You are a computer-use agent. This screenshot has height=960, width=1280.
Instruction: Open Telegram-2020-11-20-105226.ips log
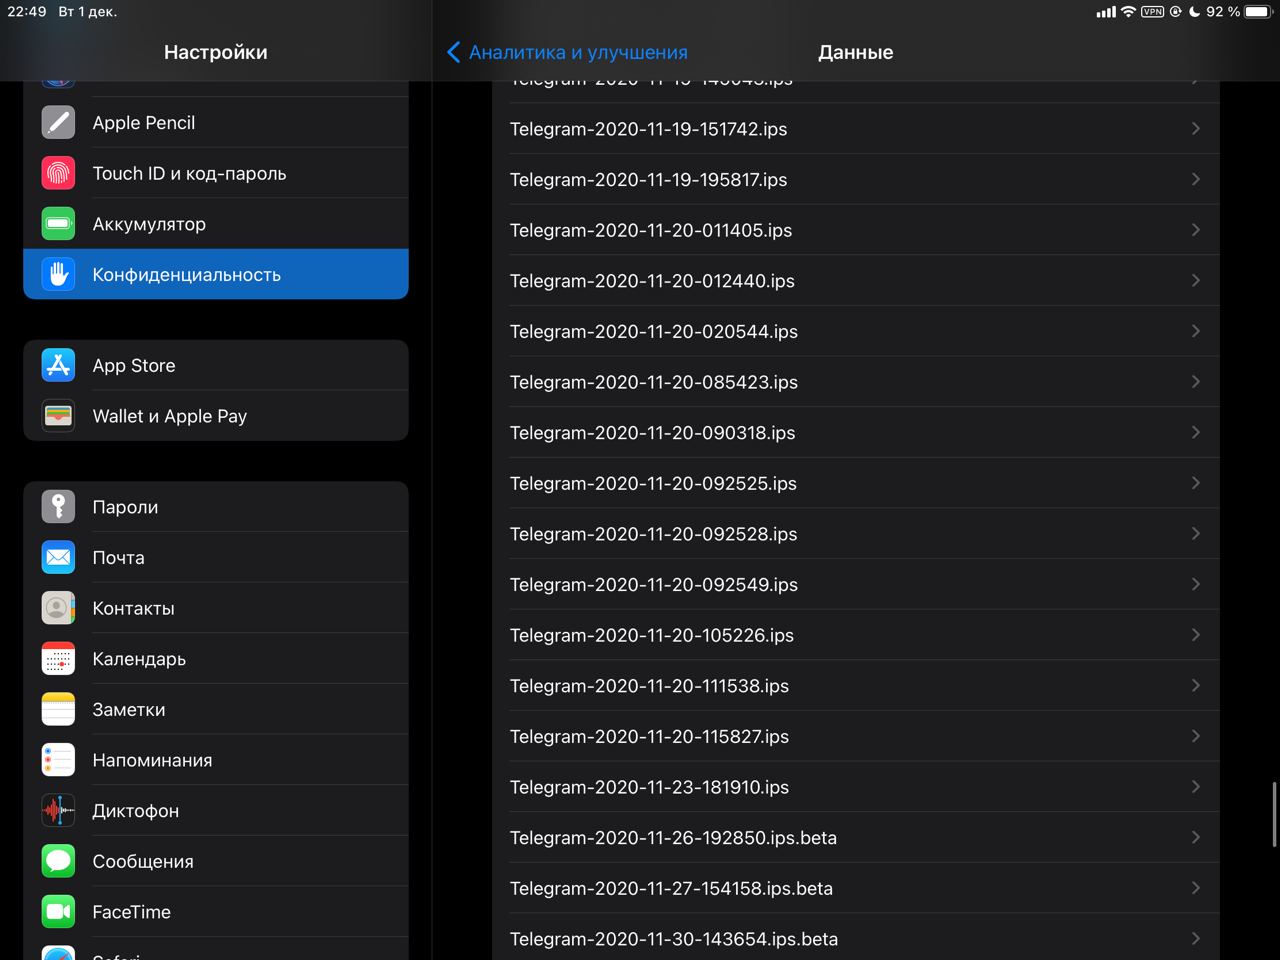click(x=856, y=635)
